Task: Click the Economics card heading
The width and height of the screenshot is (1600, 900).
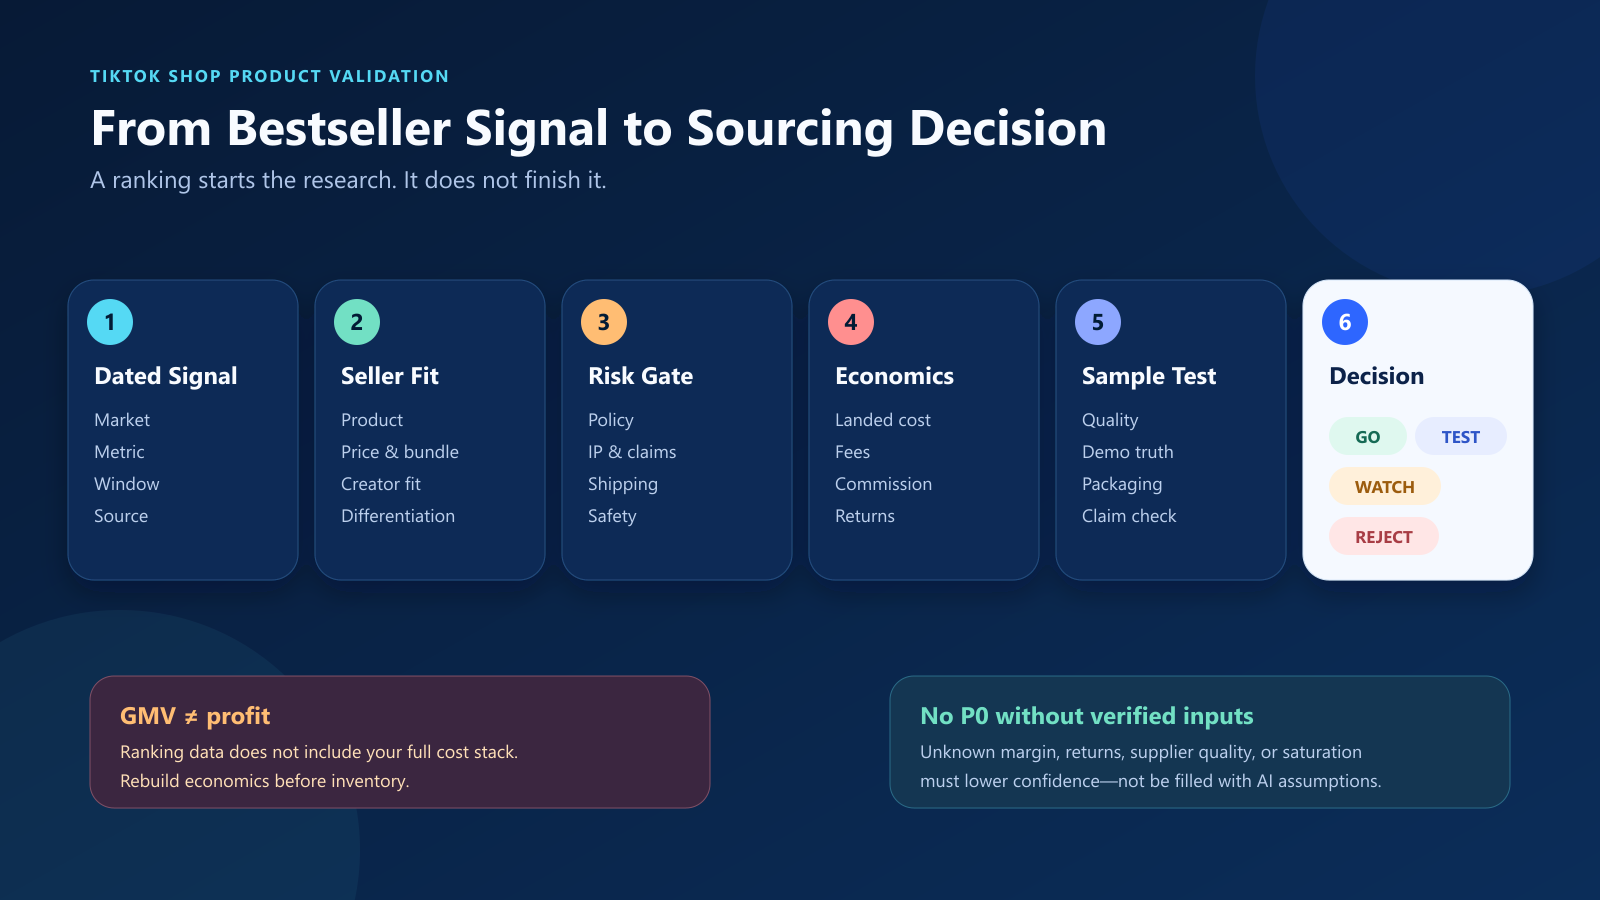Action: click(895, 376)
